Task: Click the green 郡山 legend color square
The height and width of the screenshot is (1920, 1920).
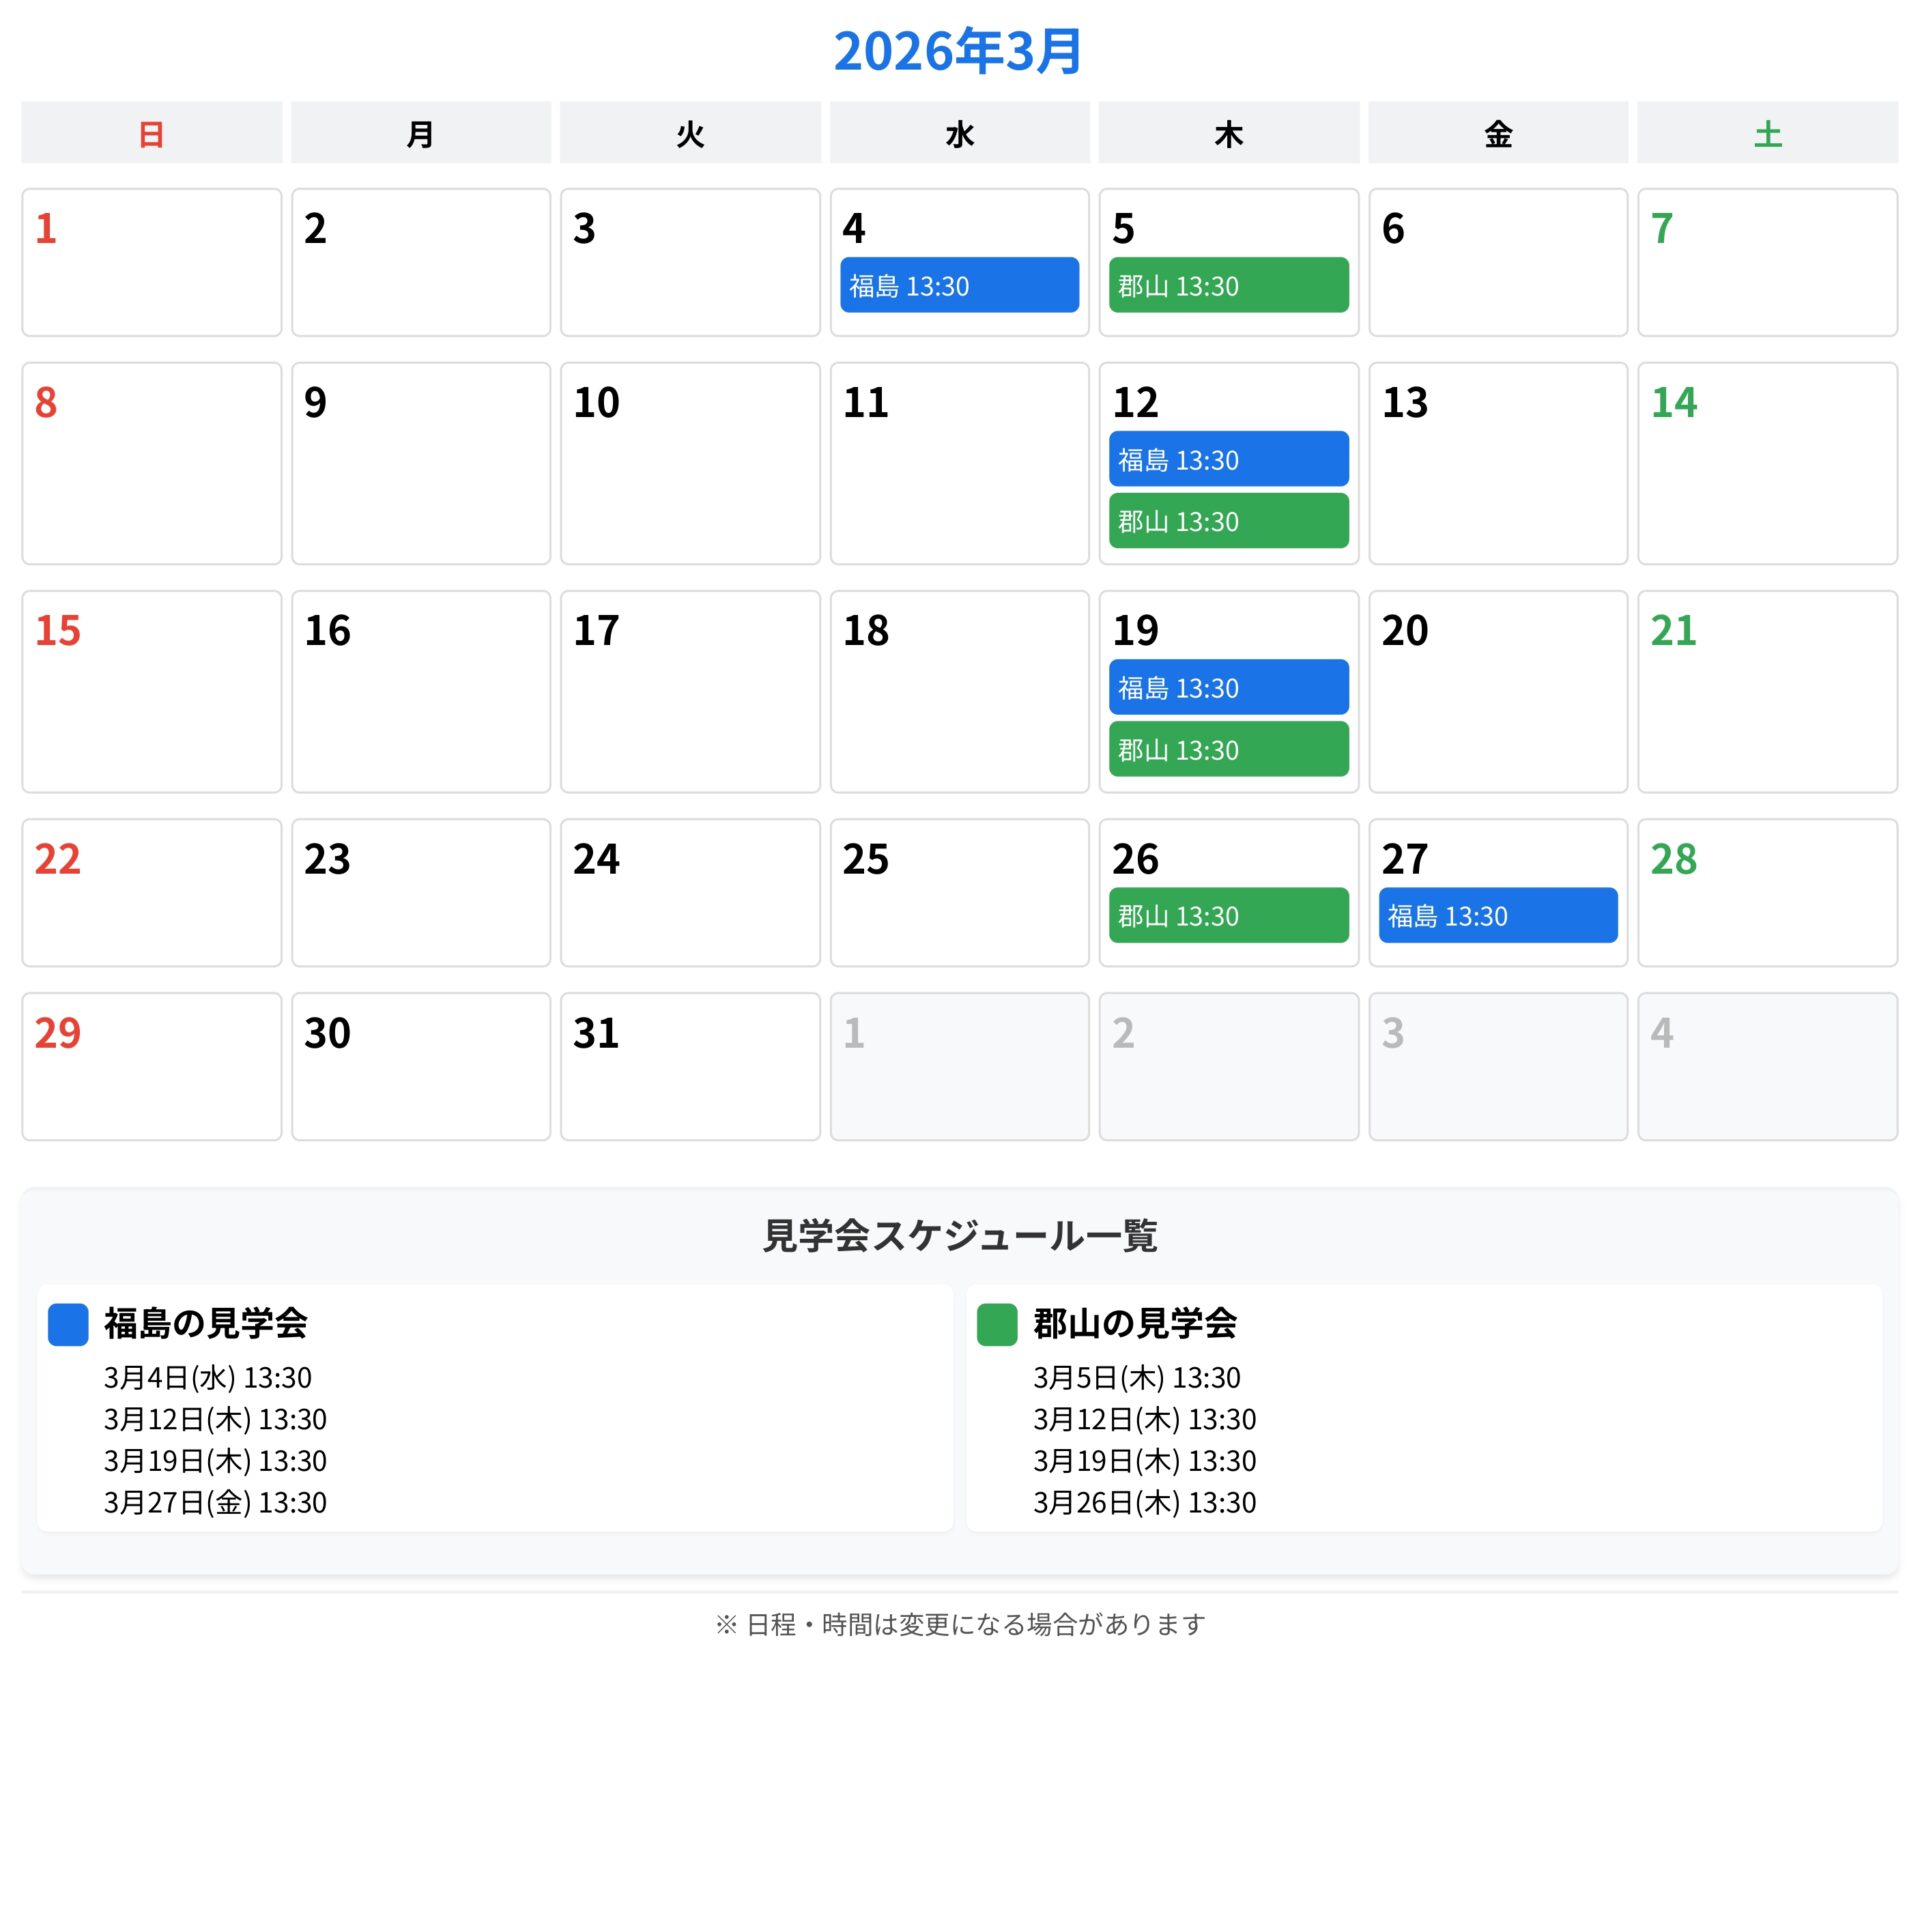Action: point(996,1324)
